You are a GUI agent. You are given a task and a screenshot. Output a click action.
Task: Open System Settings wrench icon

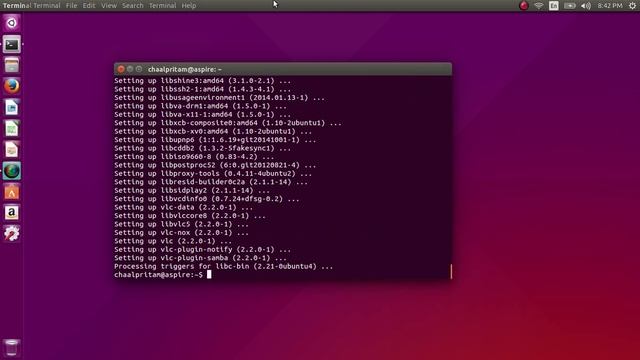click(x=11, y=234)
